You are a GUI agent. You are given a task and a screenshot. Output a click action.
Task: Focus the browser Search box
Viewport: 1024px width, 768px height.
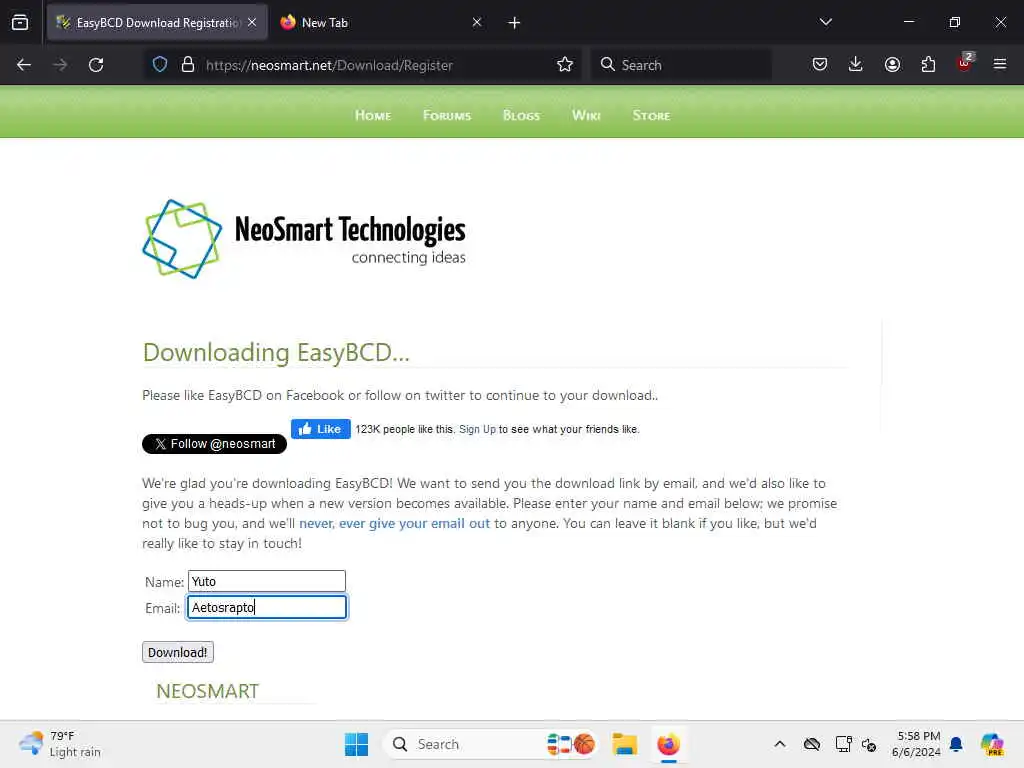681,65
